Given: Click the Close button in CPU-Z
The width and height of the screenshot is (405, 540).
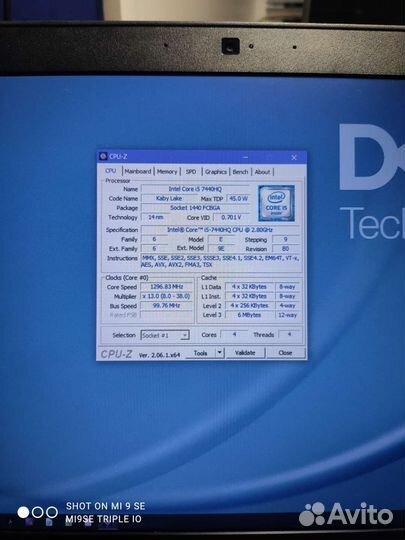Looking at the screenshot, I should click(x=285, y=353).
